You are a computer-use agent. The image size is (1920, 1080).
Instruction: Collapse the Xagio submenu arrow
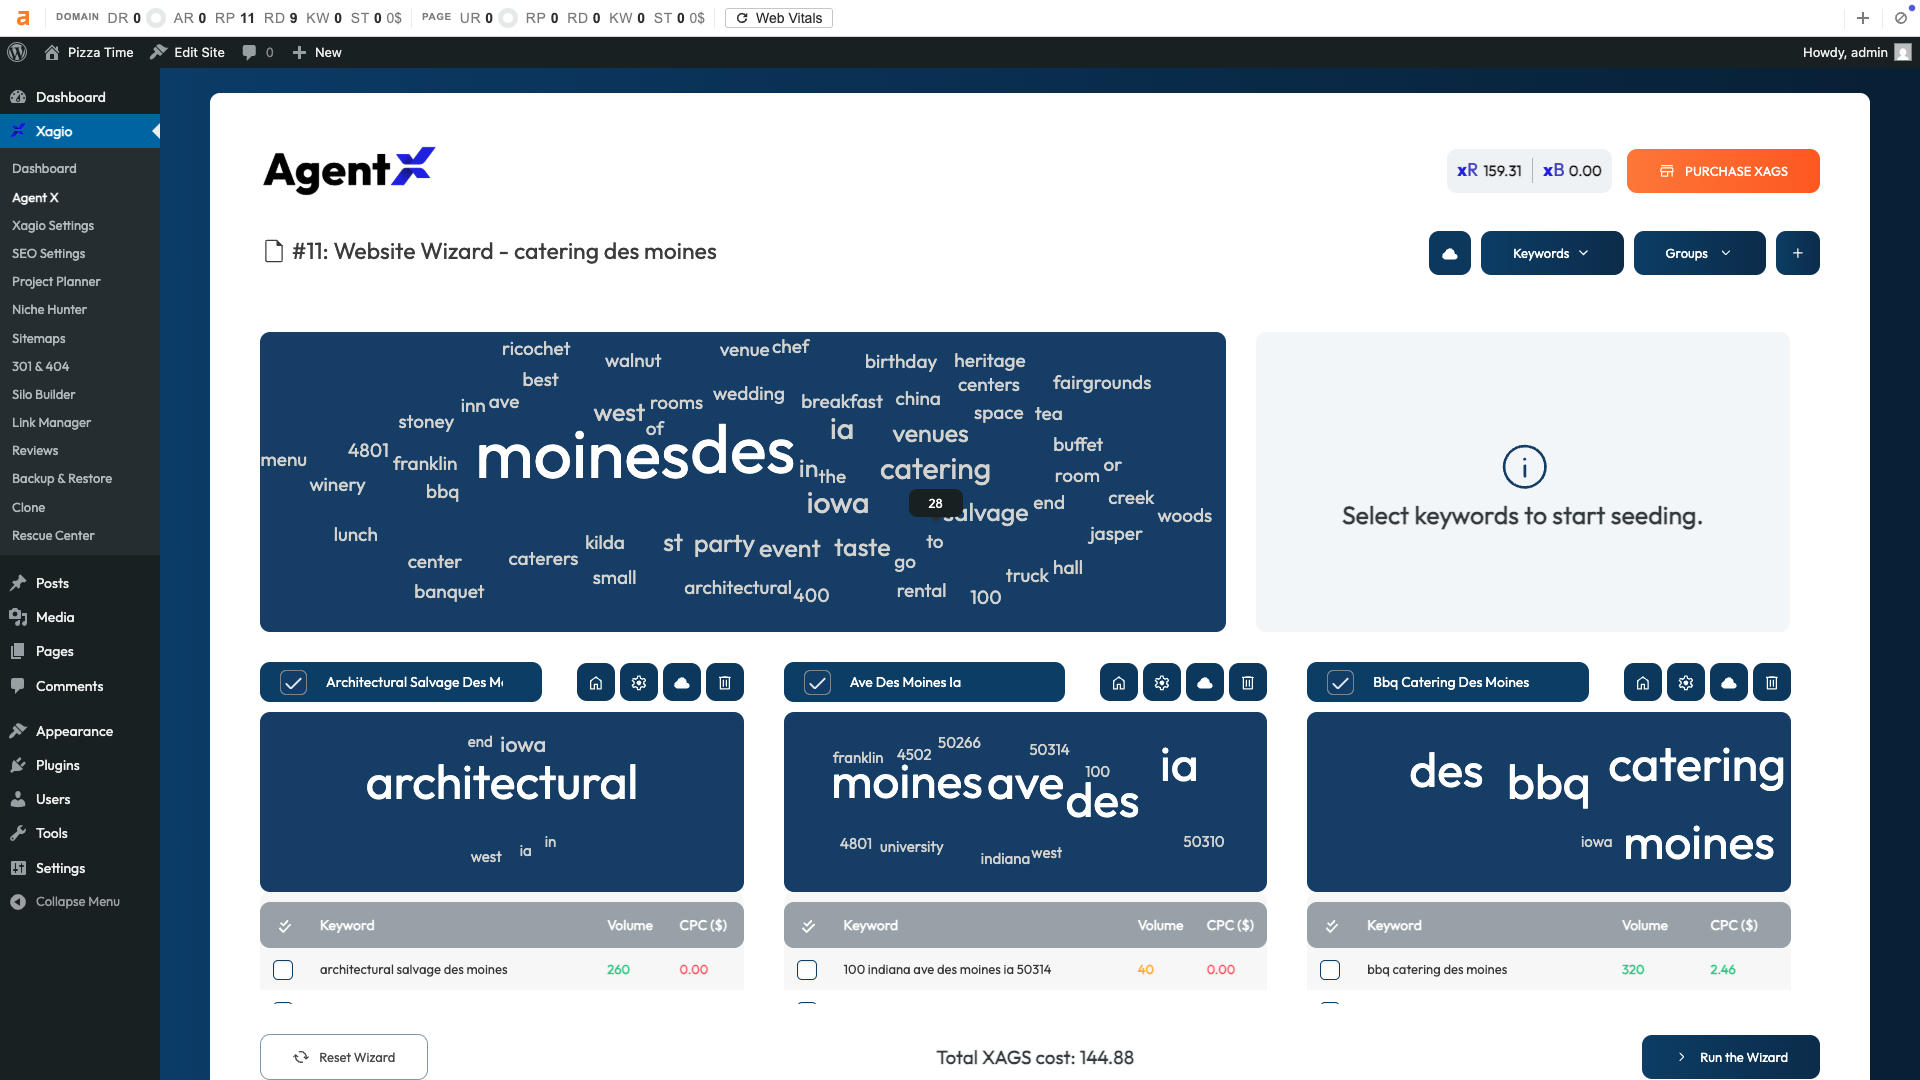pyautogui.click(x=155, y=131)
